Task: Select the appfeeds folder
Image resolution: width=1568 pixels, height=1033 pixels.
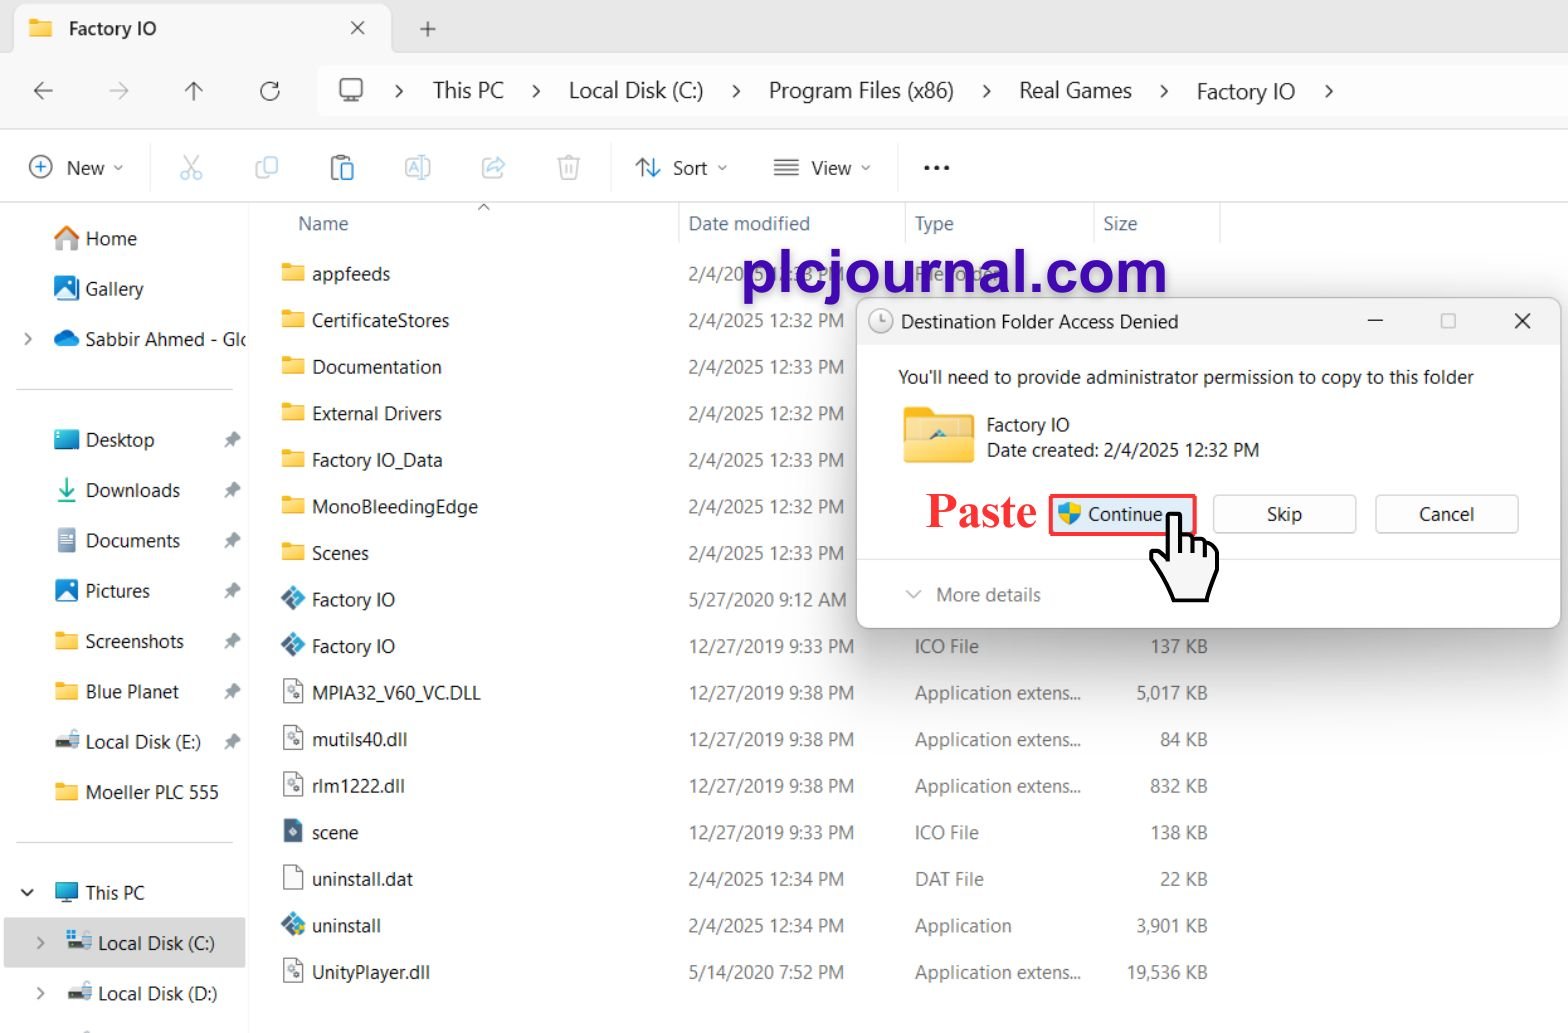Action: (x=351, y=274)
